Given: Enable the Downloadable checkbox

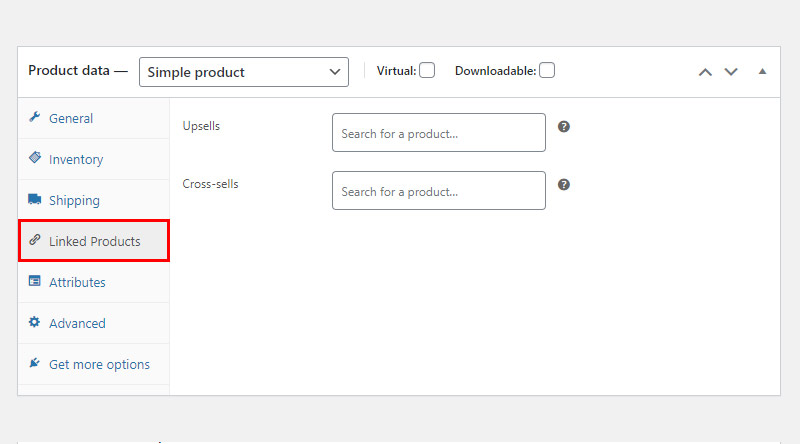Looking at the screenshot, I should (x=547, y=70).
